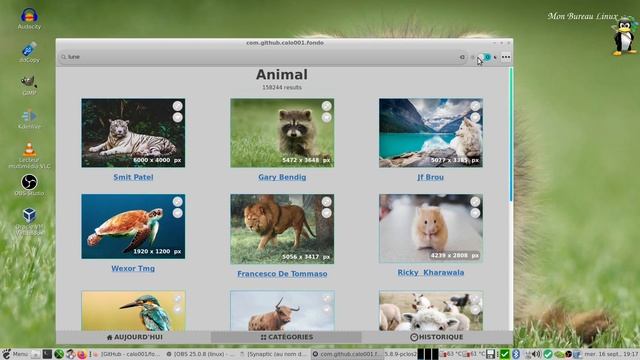Screen dimensions: 640x360
Task: Select the highland cow thumbnail
Action: 282,311
